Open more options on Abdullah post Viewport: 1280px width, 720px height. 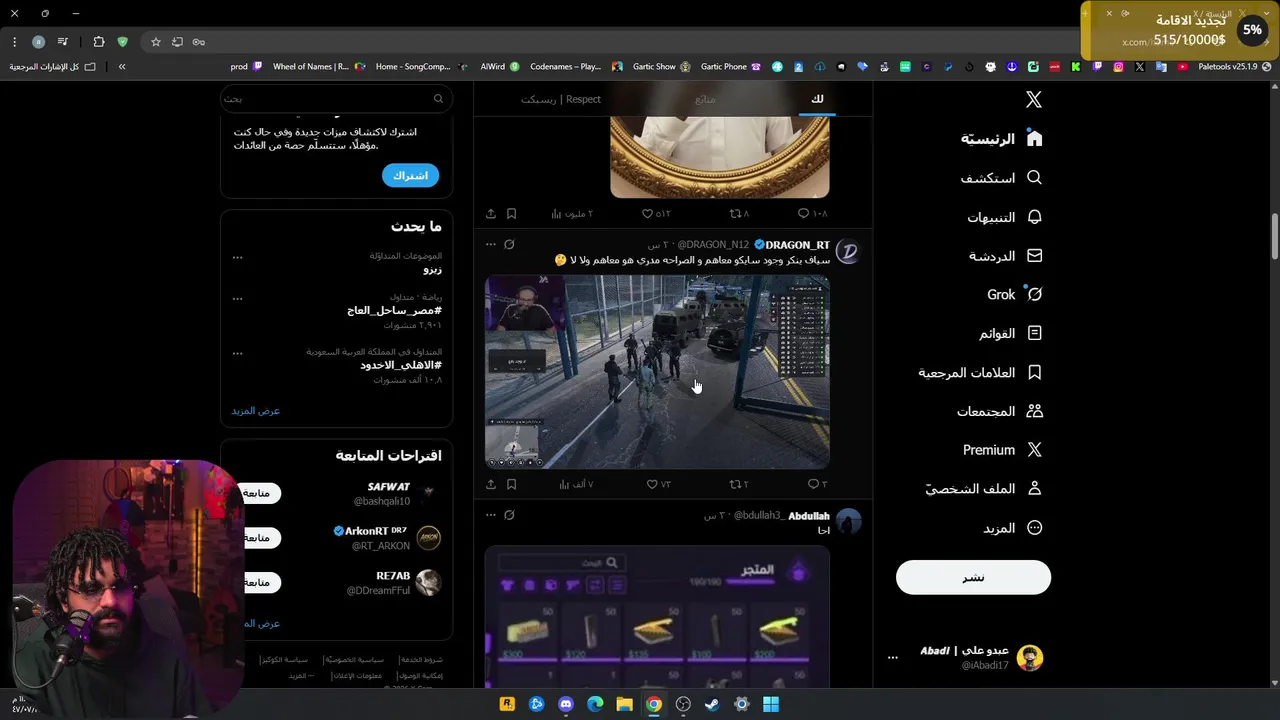click(490, 515)
